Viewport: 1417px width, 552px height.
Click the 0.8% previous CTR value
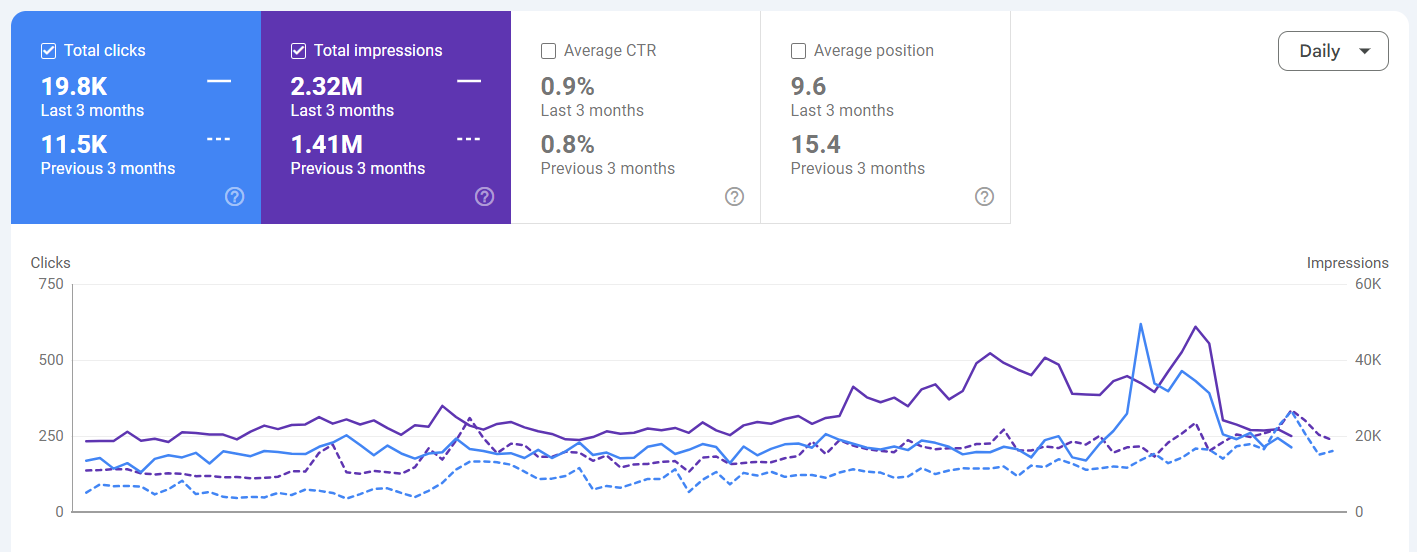click(x=568, y=144)
